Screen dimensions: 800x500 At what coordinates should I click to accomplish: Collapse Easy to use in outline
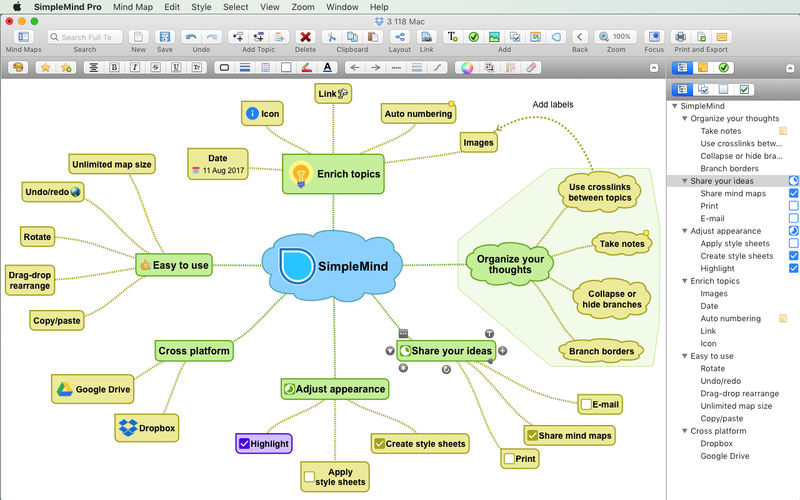(685, 356)
